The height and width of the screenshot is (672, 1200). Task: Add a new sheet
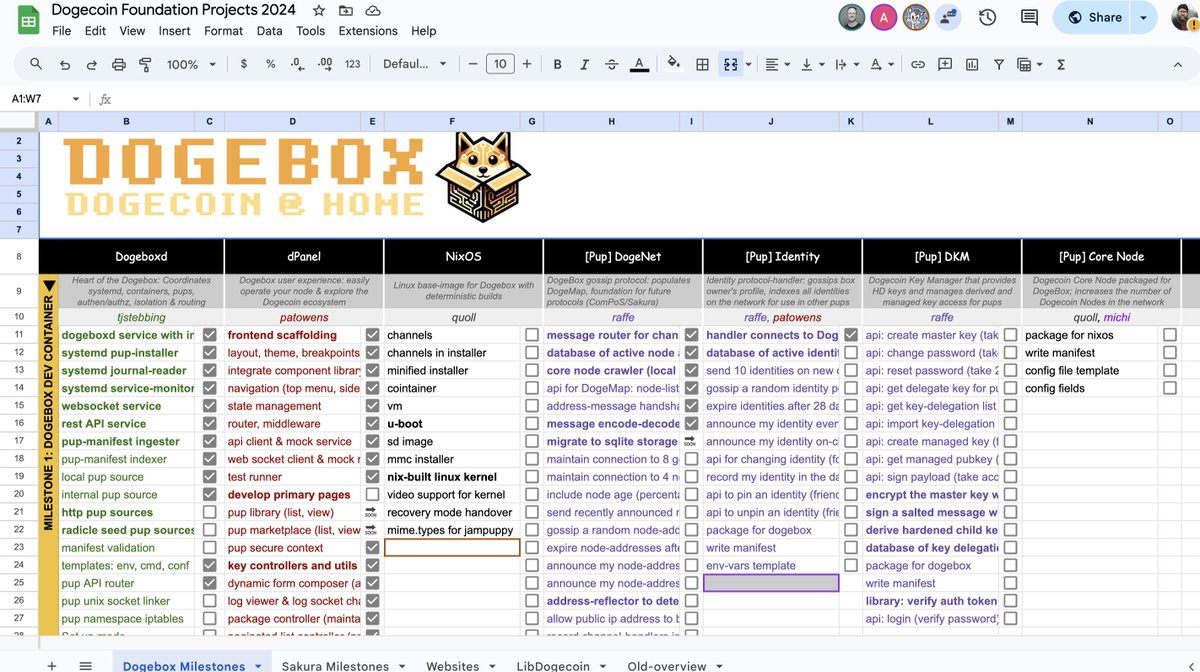coord(52,665)
